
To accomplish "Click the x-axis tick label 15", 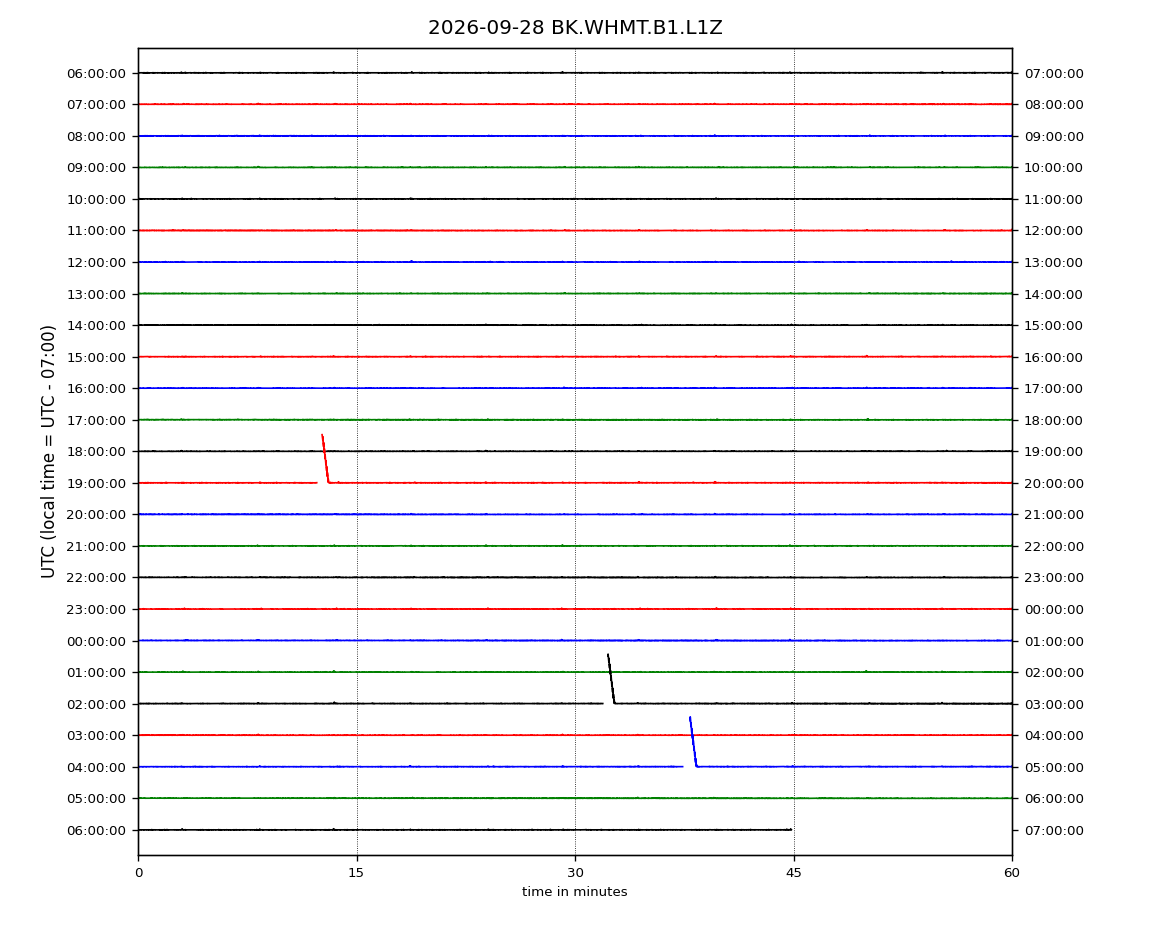I will (356, 872).
